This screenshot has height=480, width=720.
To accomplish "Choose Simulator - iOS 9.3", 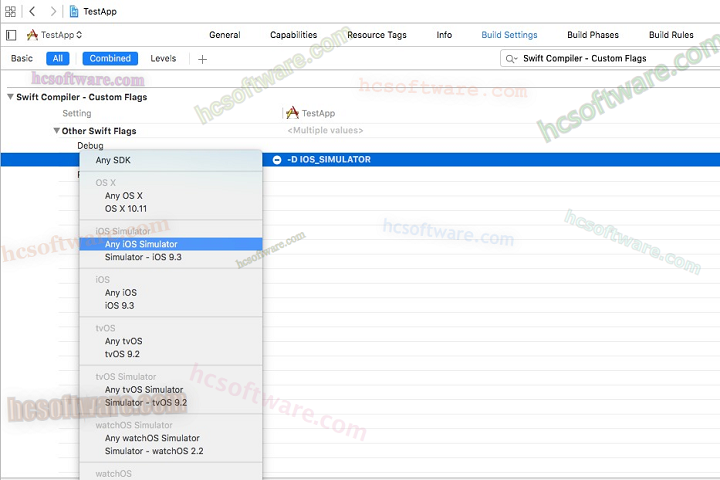I will click(x=171, y=257).
